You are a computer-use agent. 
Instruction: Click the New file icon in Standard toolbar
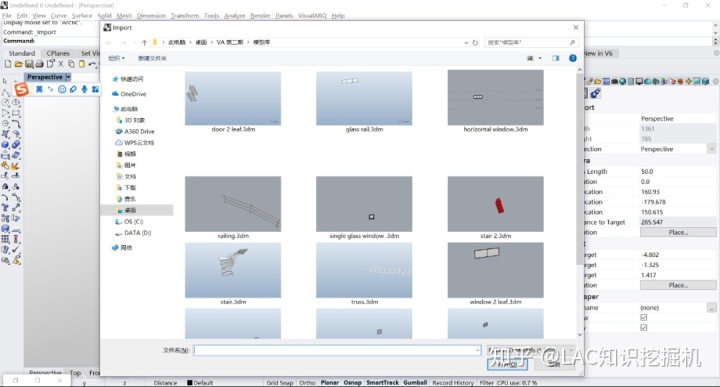[x=8, y=64]
